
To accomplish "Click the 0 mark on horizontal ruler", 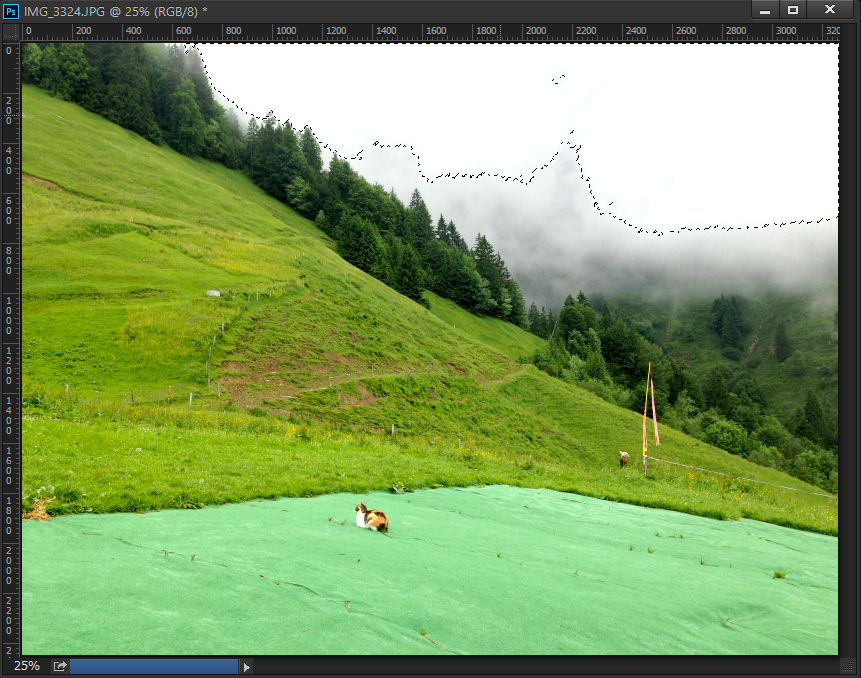I will tap(29, 31).
